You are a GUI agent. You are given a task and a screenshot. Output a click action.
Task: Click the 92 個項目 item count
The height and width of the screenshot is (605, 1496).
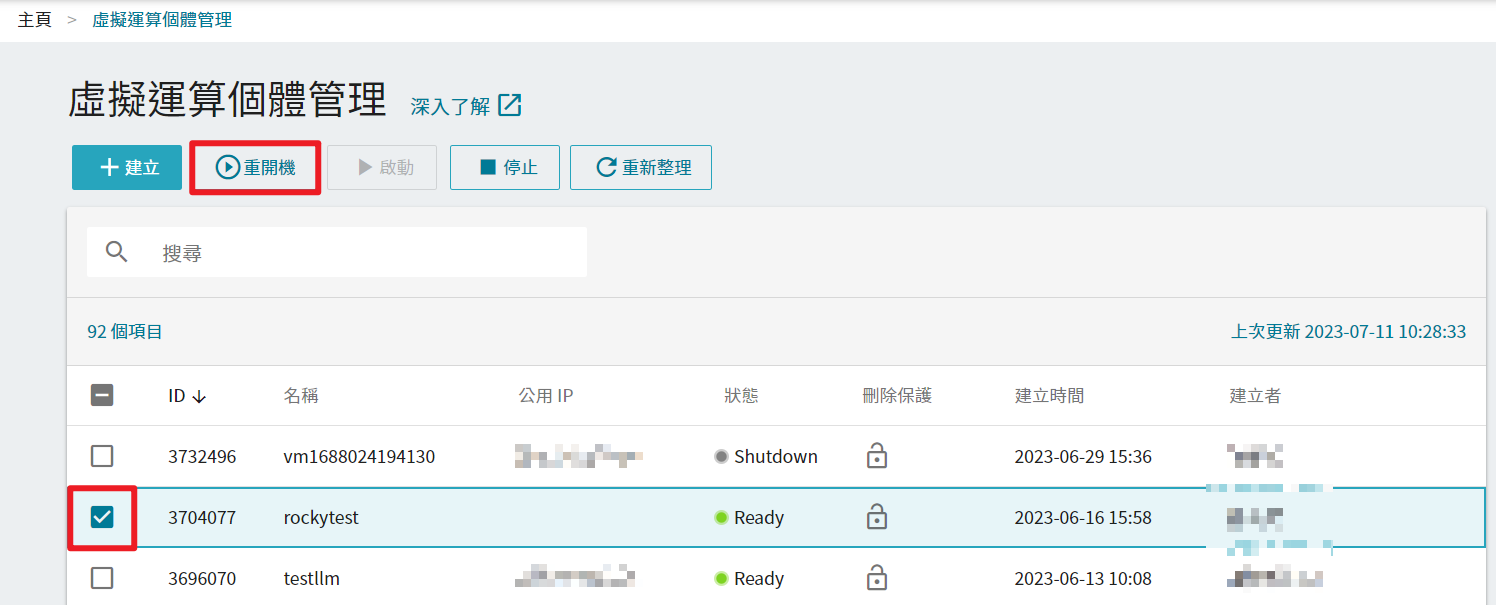click(x=125, y=331)
